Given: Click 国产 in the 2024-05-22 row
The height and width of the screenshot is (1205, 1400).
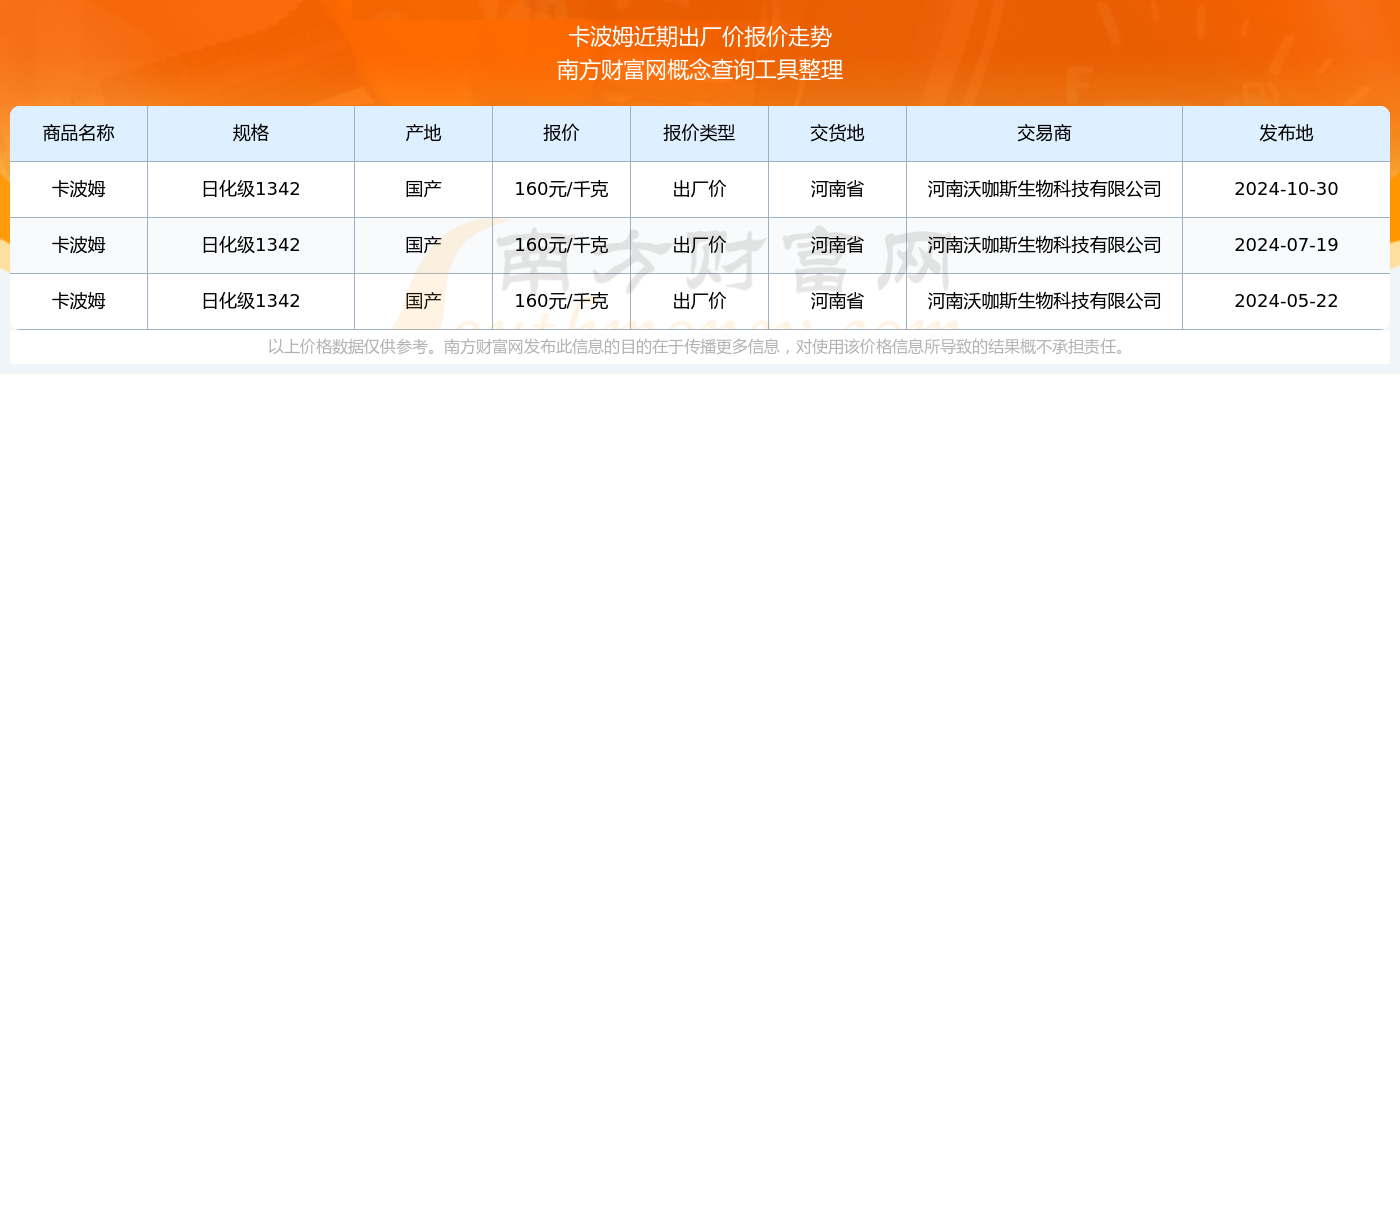Looking at the screenshot, I should [423, 301].
